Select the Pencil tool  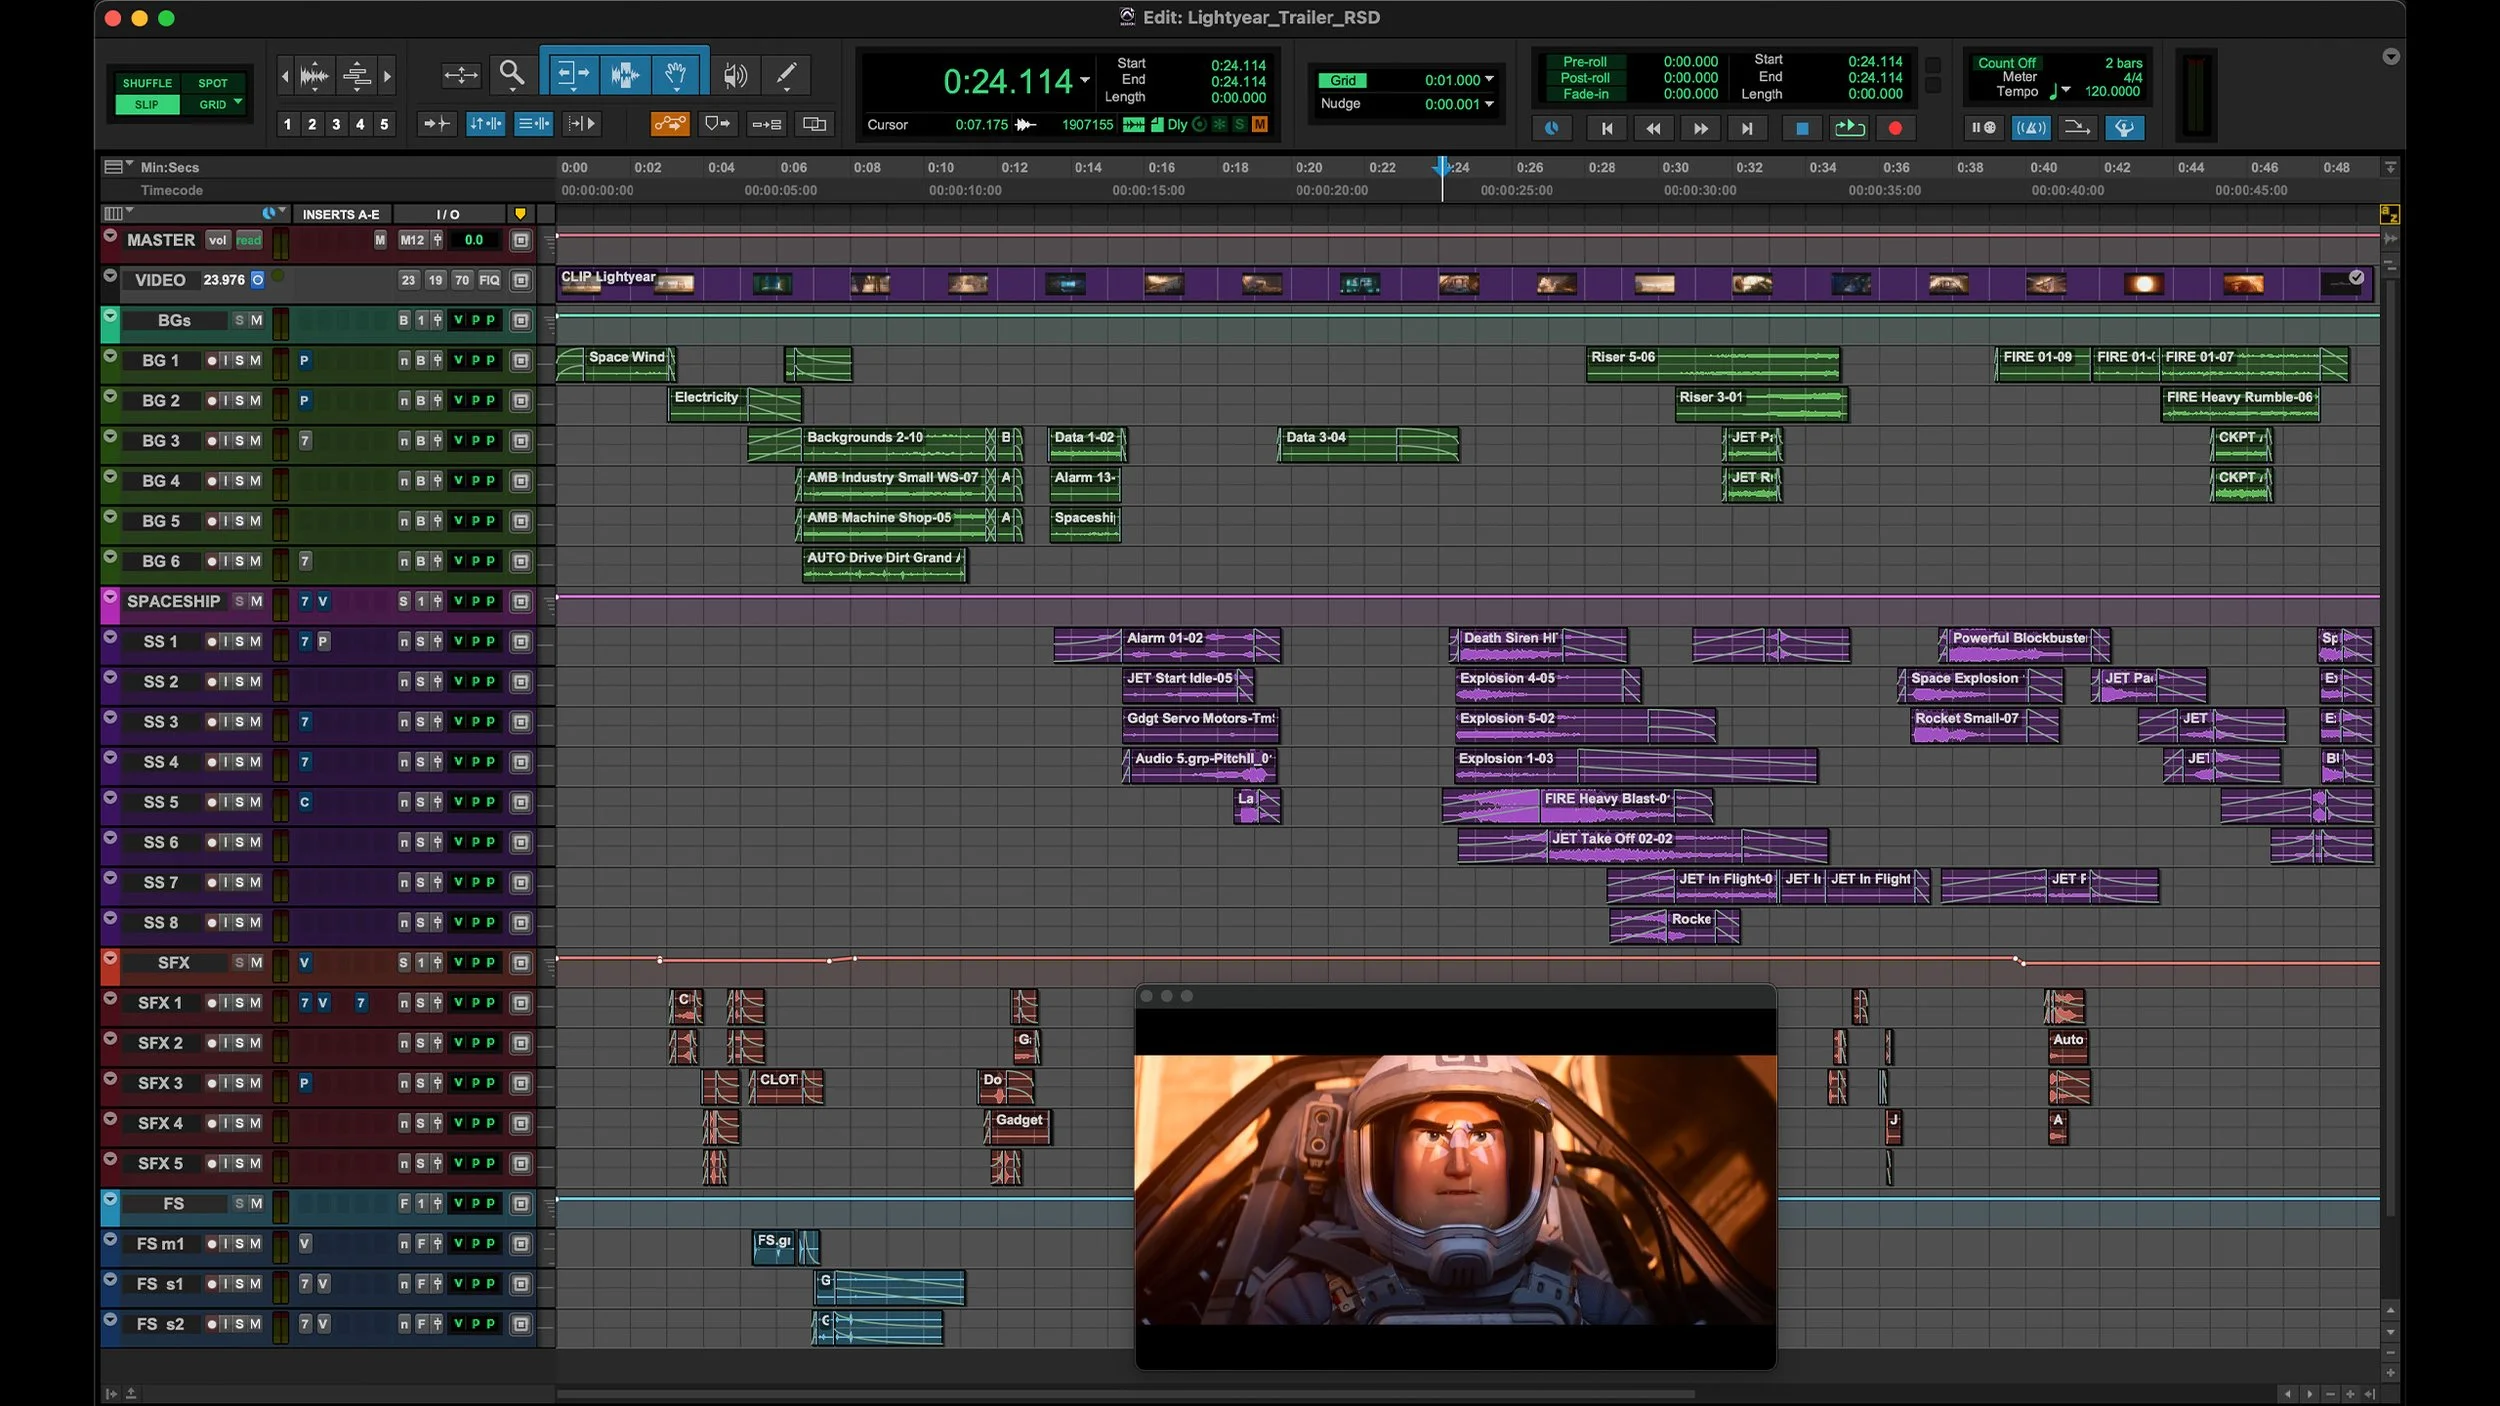786,74
